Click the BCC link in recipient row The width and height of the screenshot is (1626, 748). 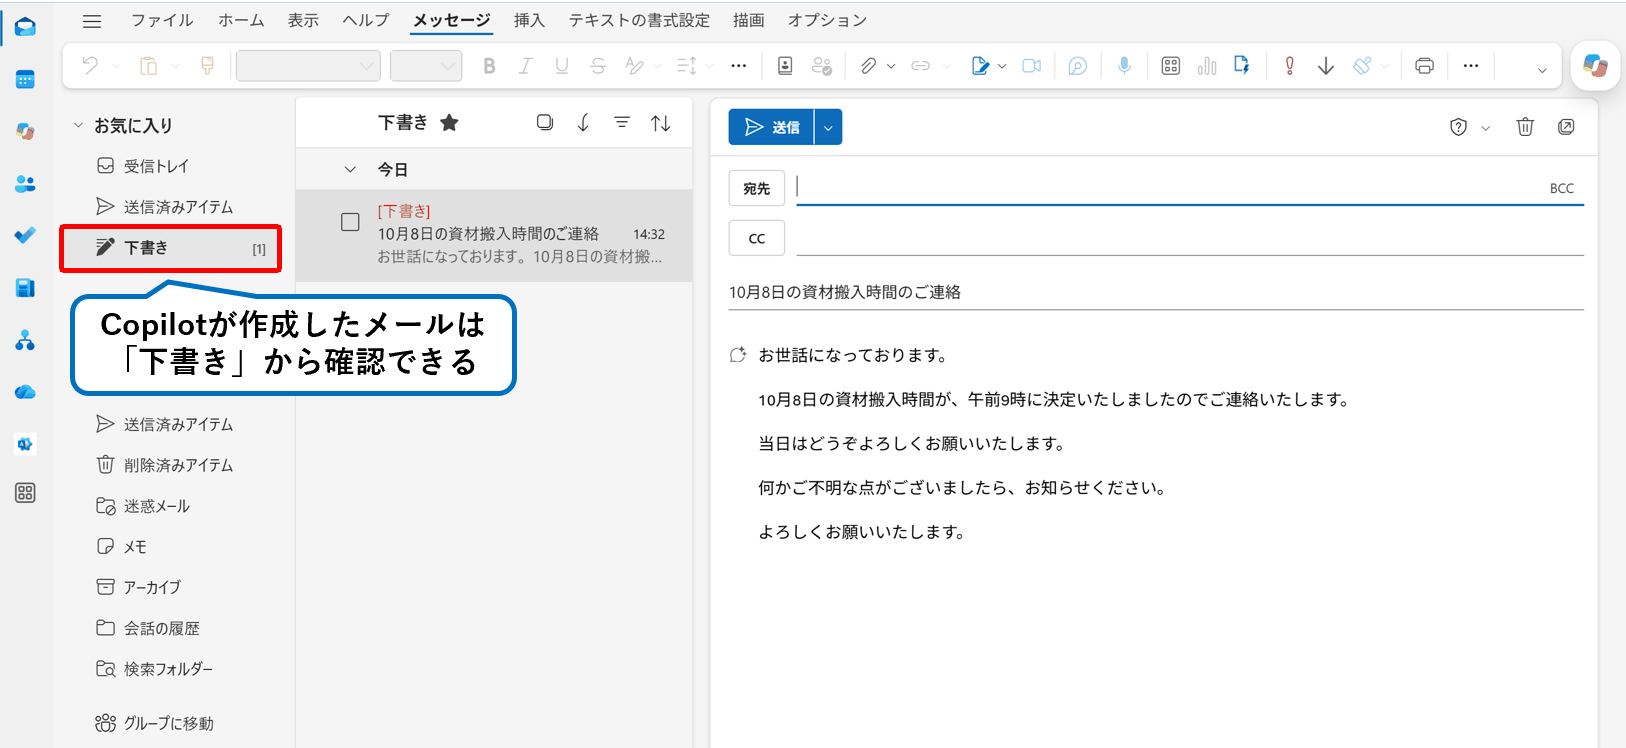click(1561, 188)
